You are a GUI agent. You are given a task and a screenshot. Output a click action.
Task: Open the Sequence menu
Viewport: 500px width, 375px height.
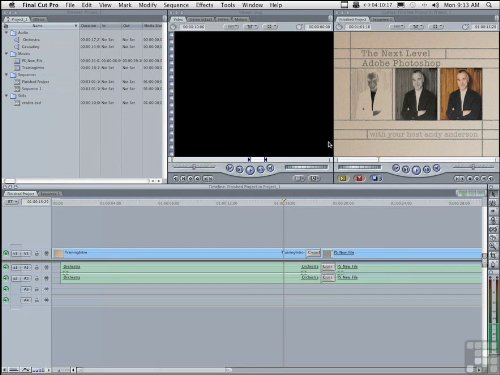point(176,5)
